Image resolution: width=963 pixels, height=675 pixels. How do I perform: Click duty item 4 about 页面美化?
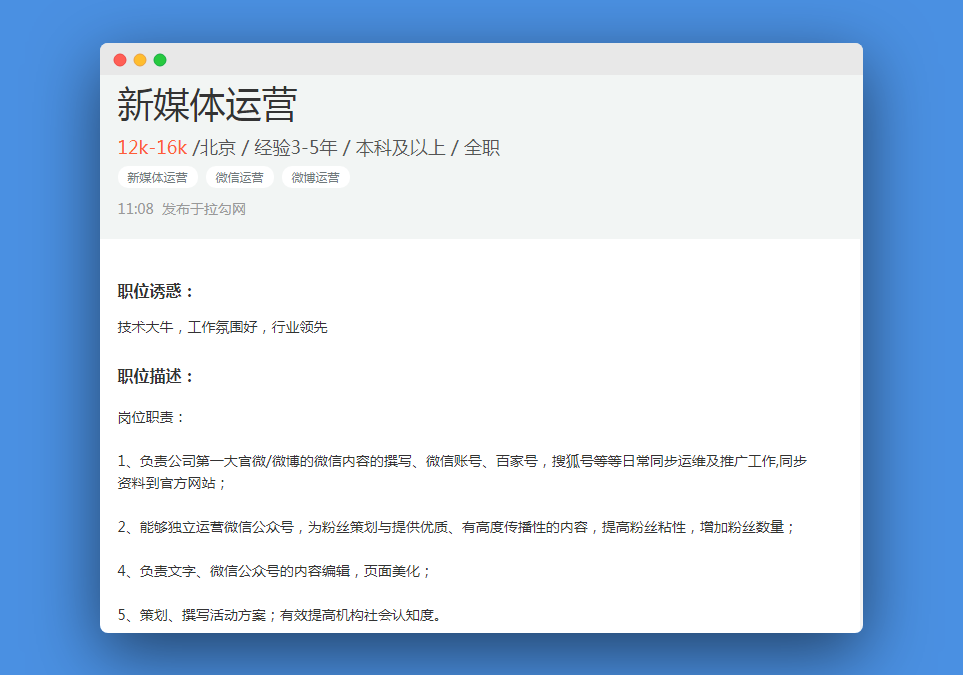(x=273, y=571)
